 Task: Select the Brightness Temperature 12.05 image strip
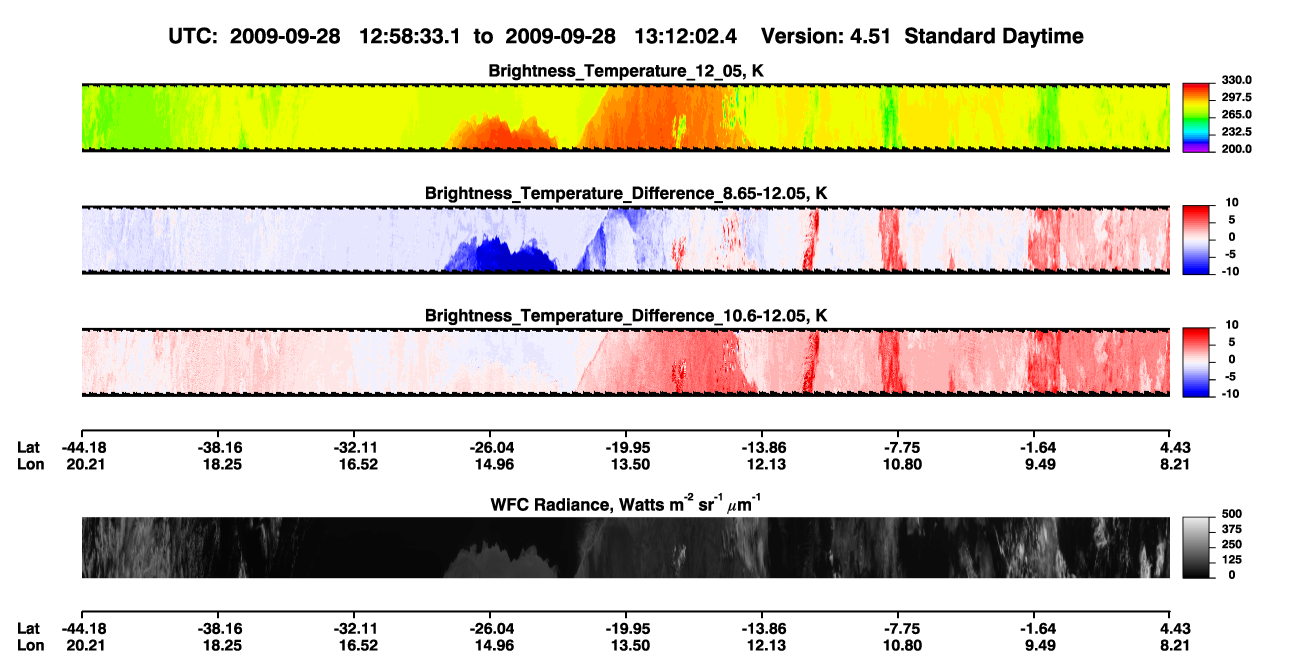tap(625, 118)
